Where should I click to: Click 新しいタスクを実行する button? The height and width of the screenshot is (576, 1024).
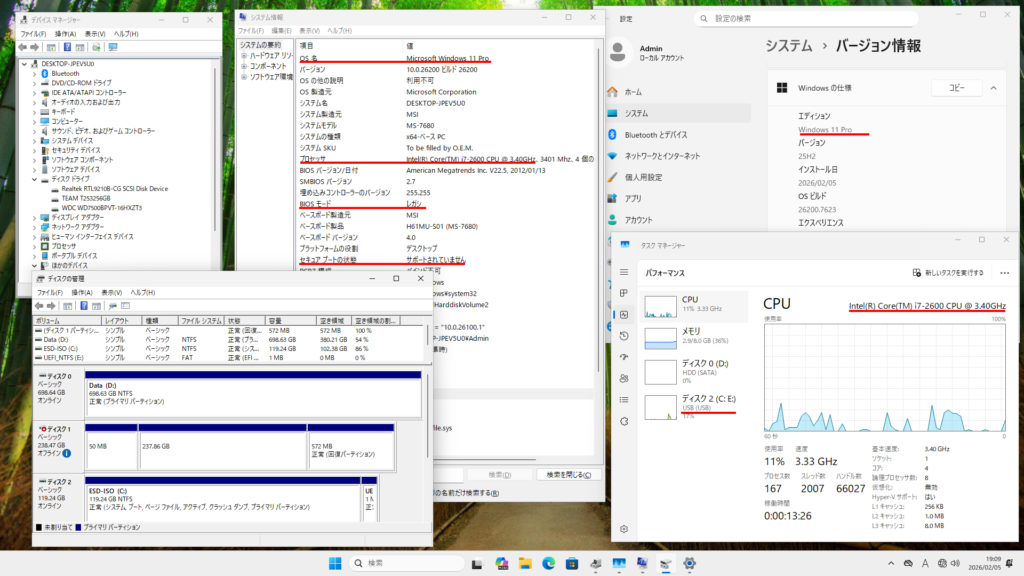point(948,272)
